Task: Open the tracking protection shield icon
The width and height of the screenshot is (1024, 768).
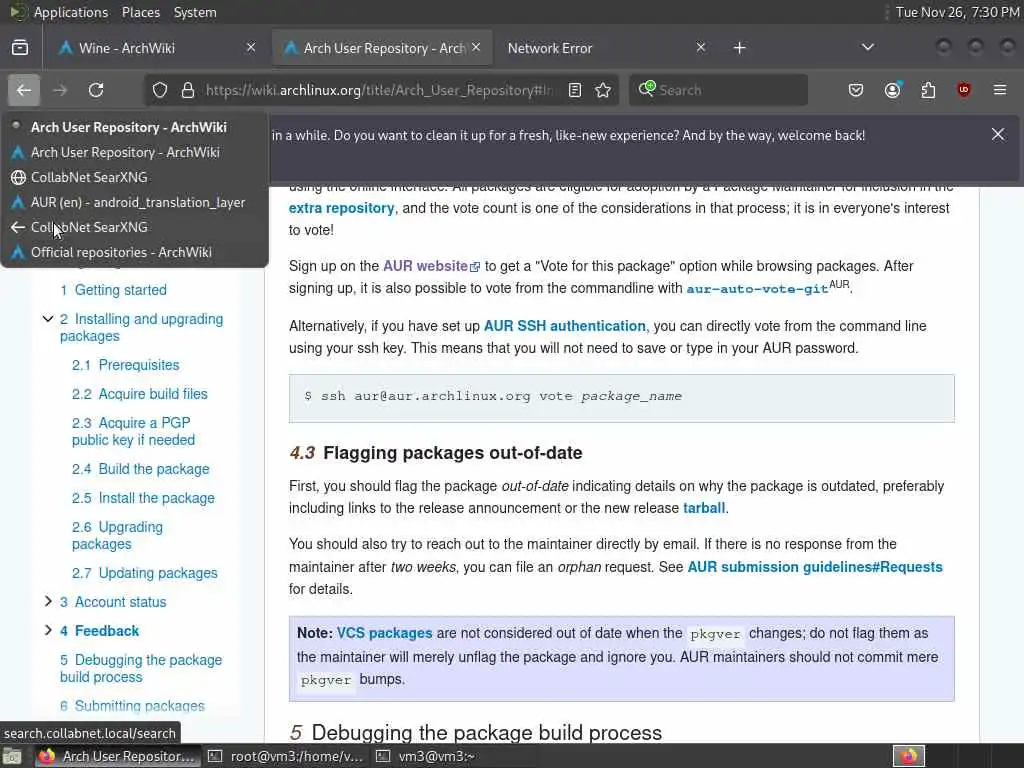Action: point(160,90)
